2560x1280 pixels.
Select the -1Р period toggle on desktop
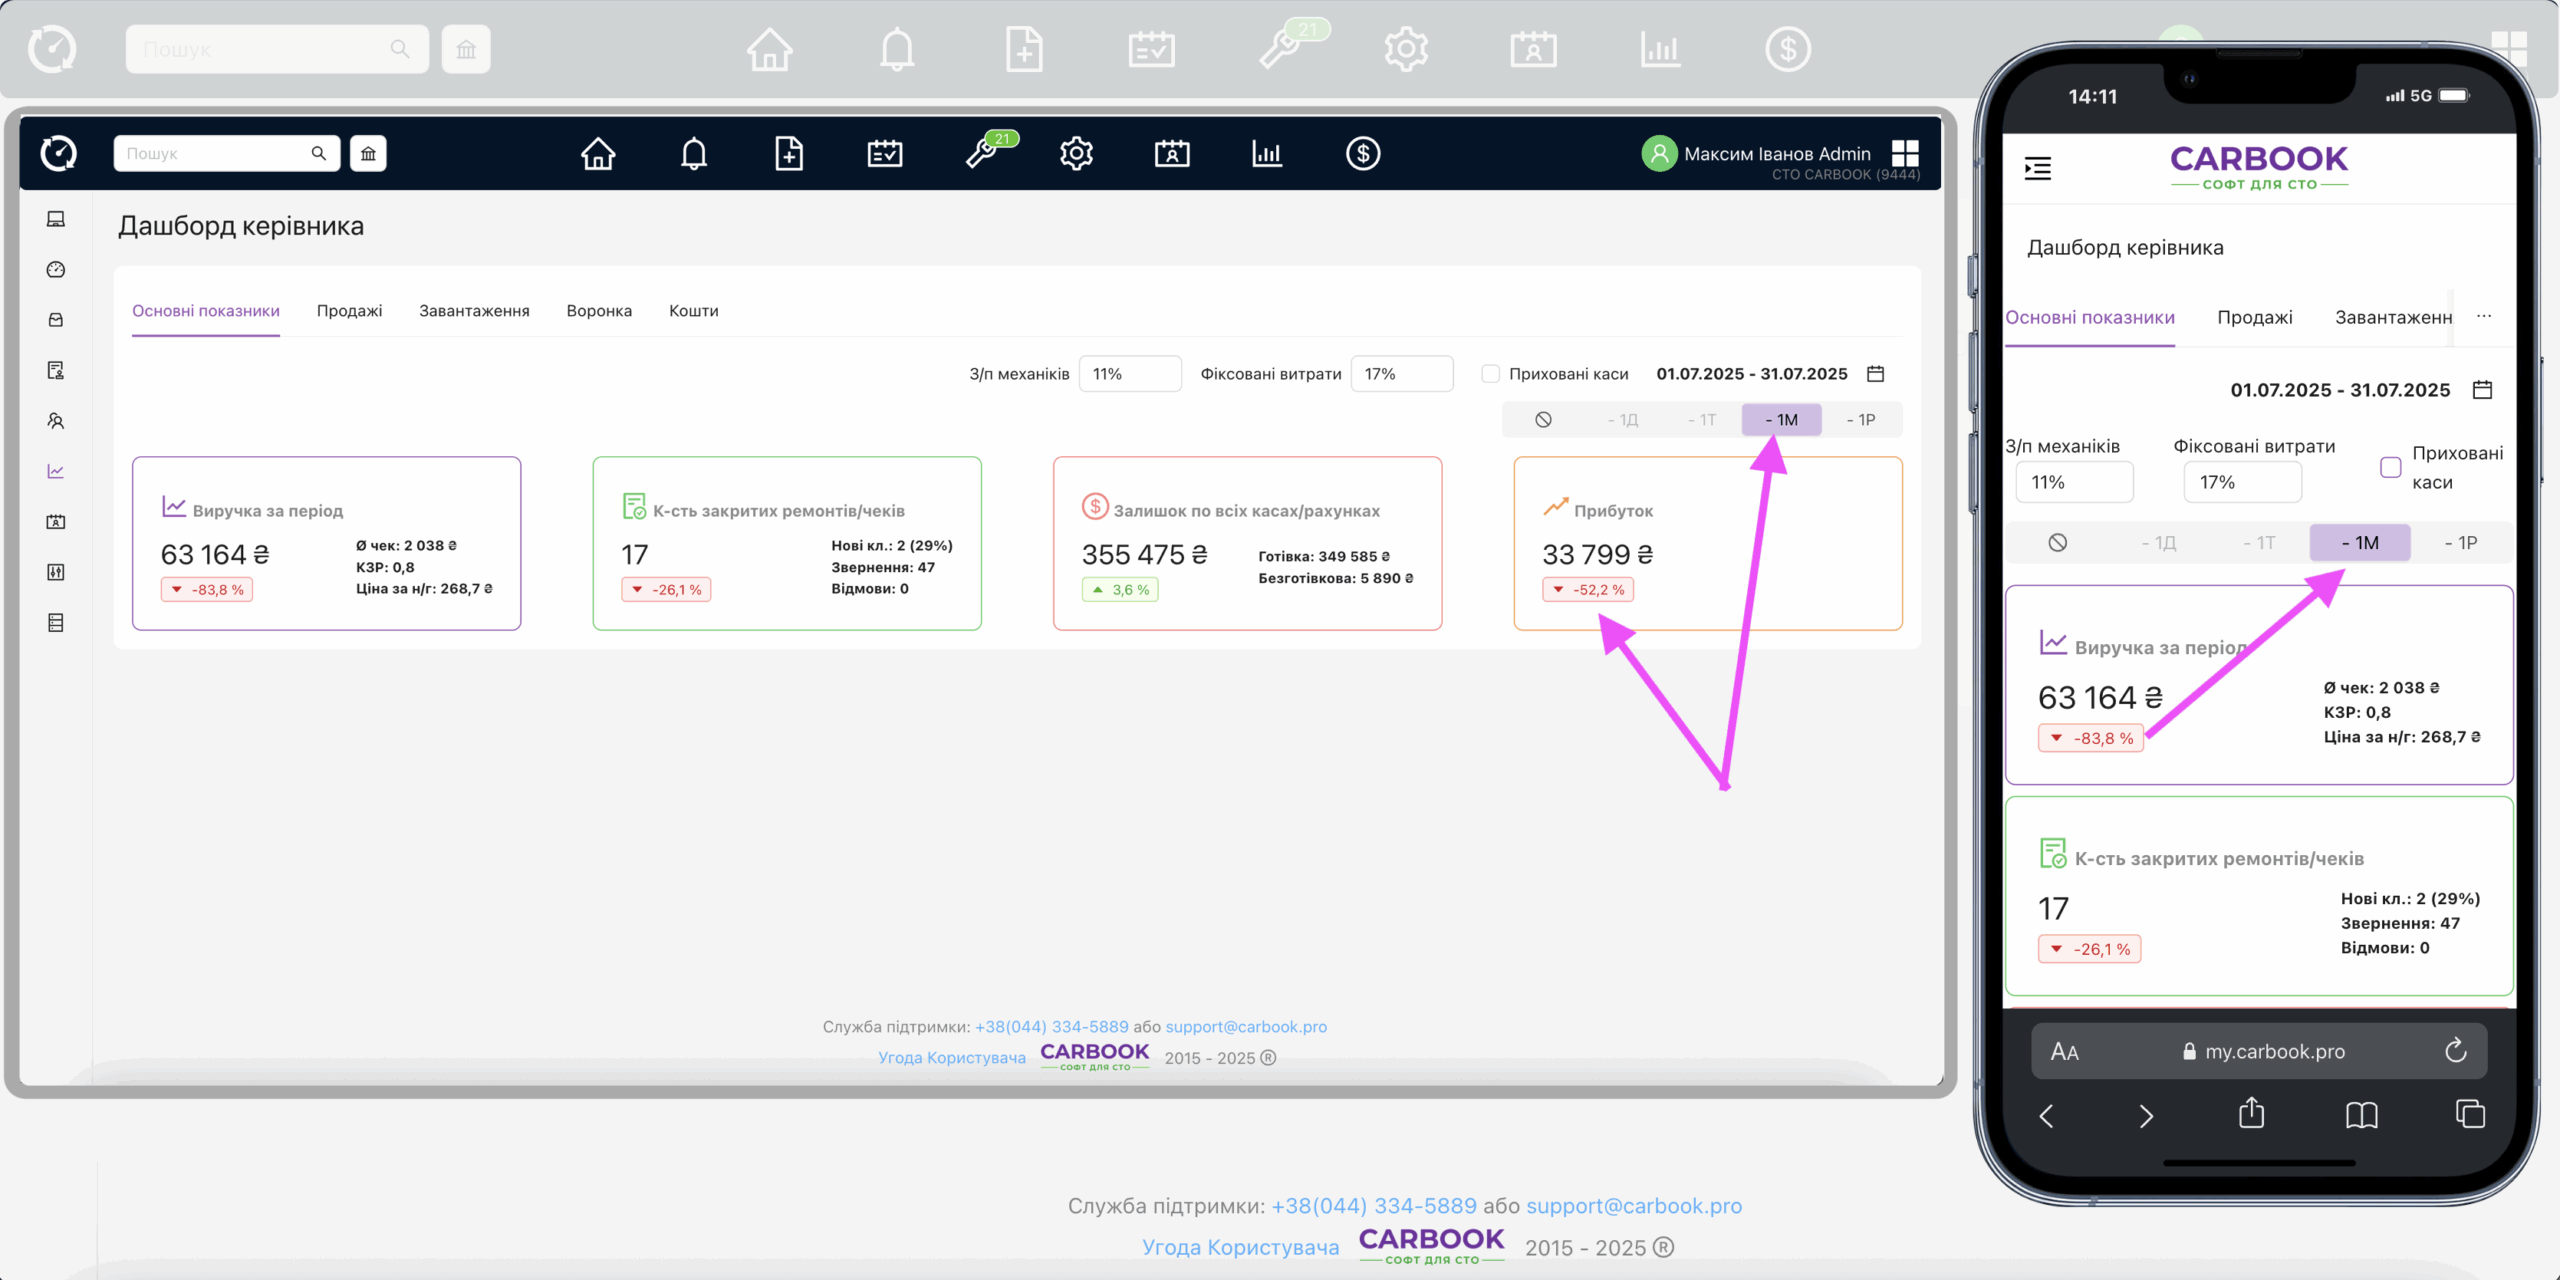[1860, 420]
